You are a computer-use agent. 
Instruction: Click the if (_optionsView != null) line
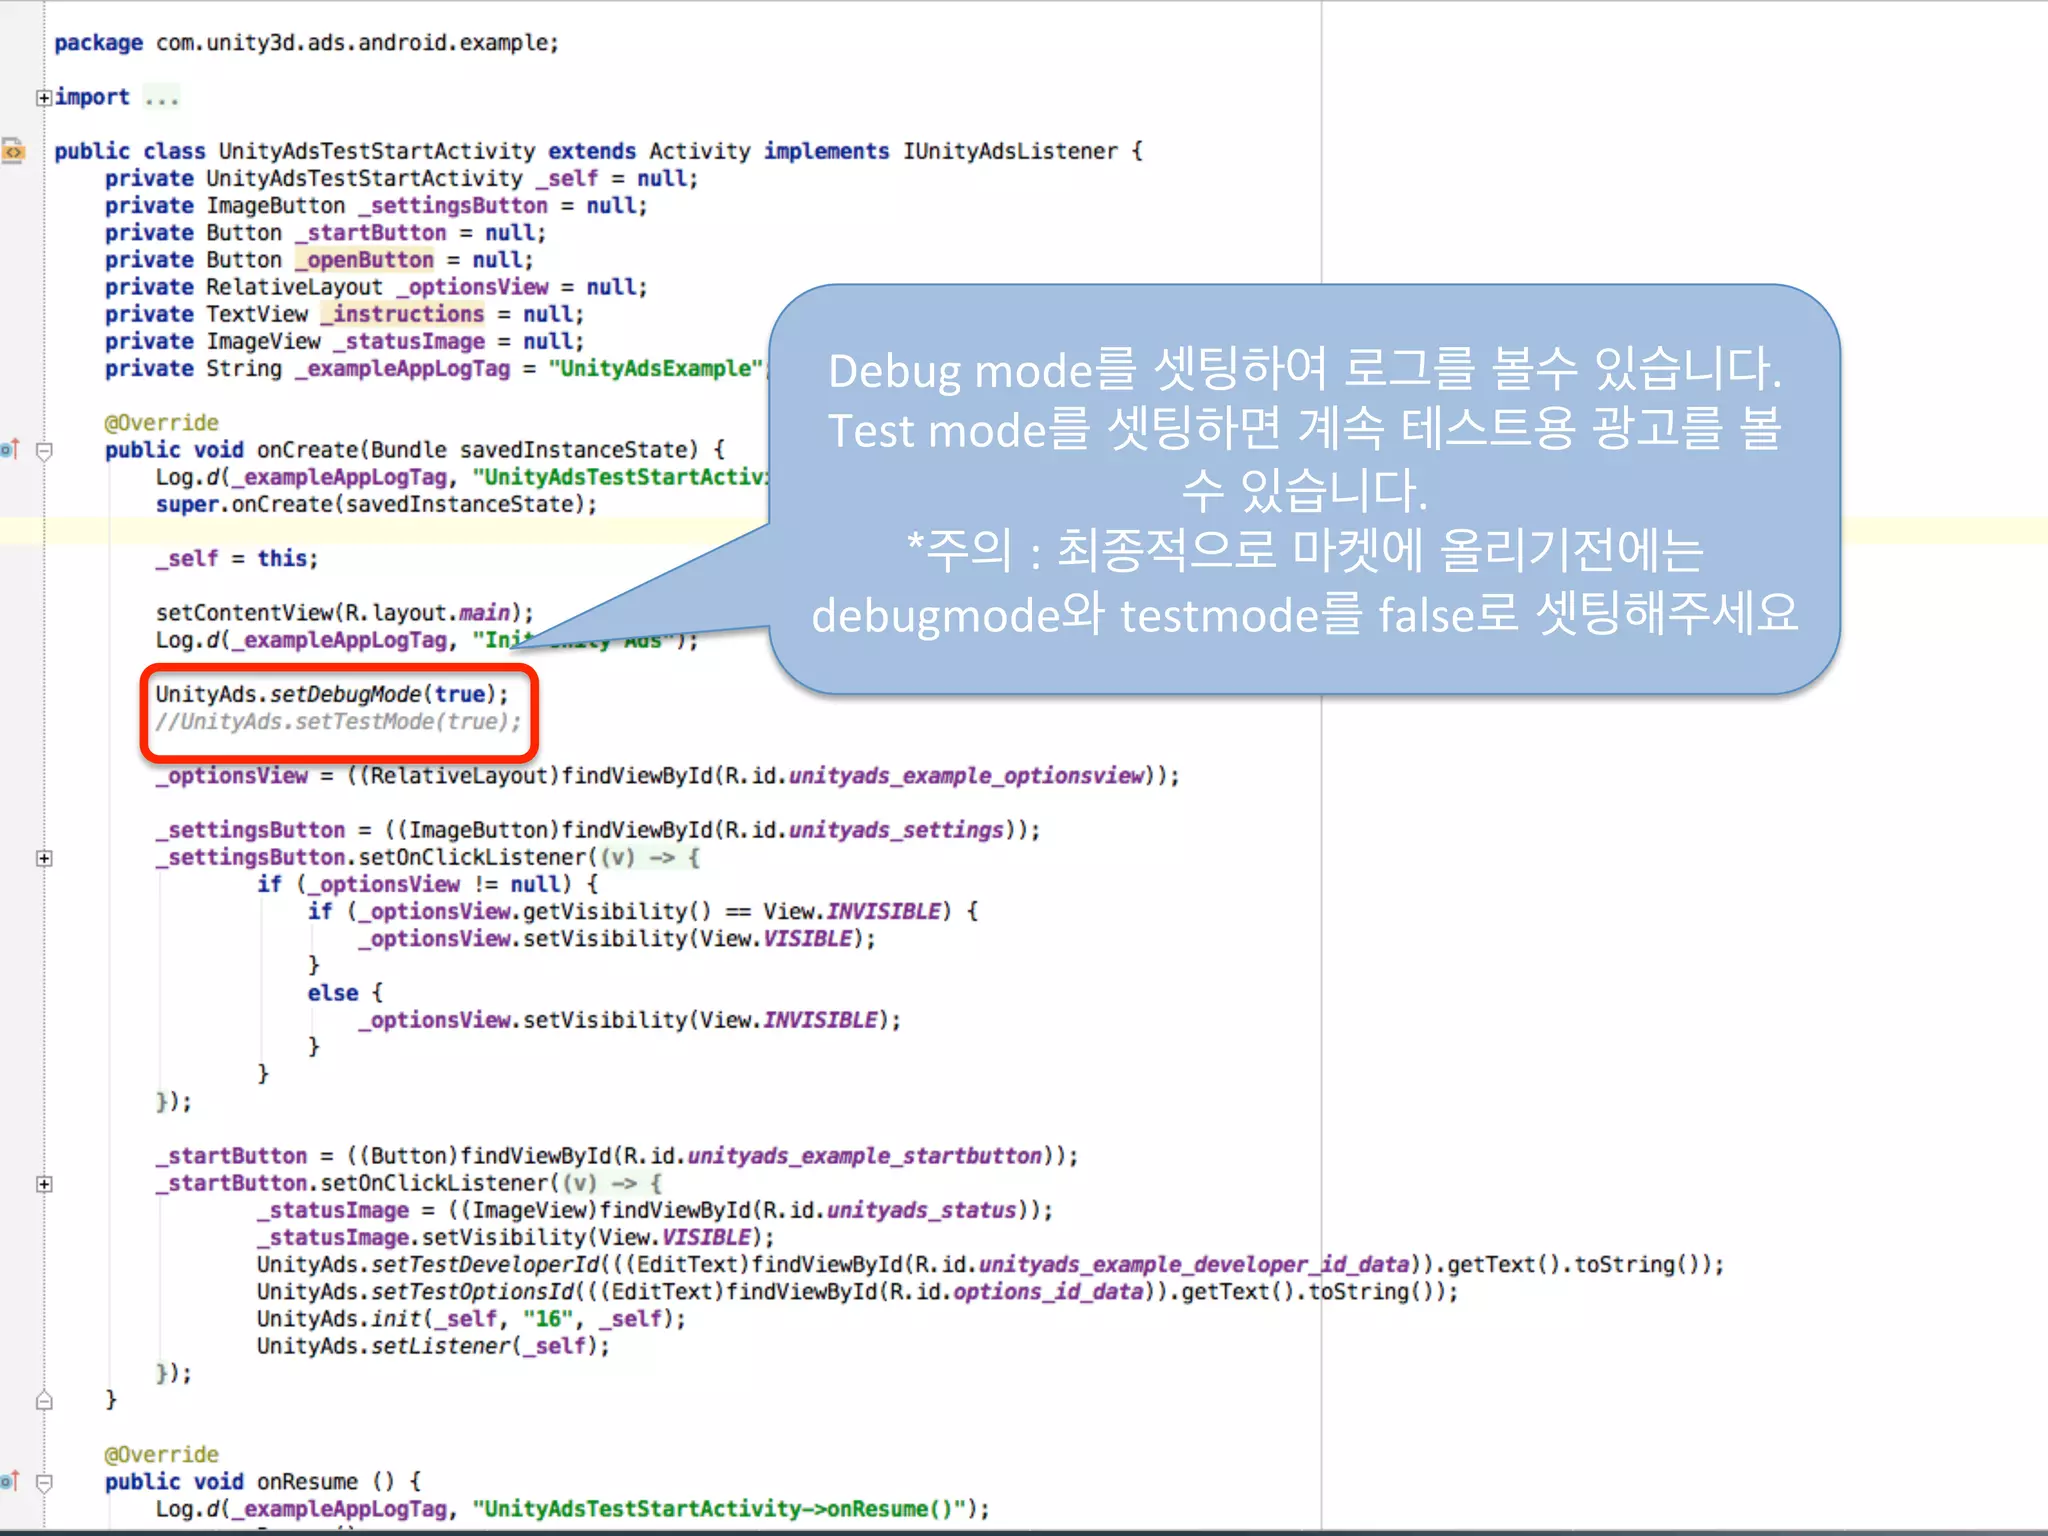(427, 884)
